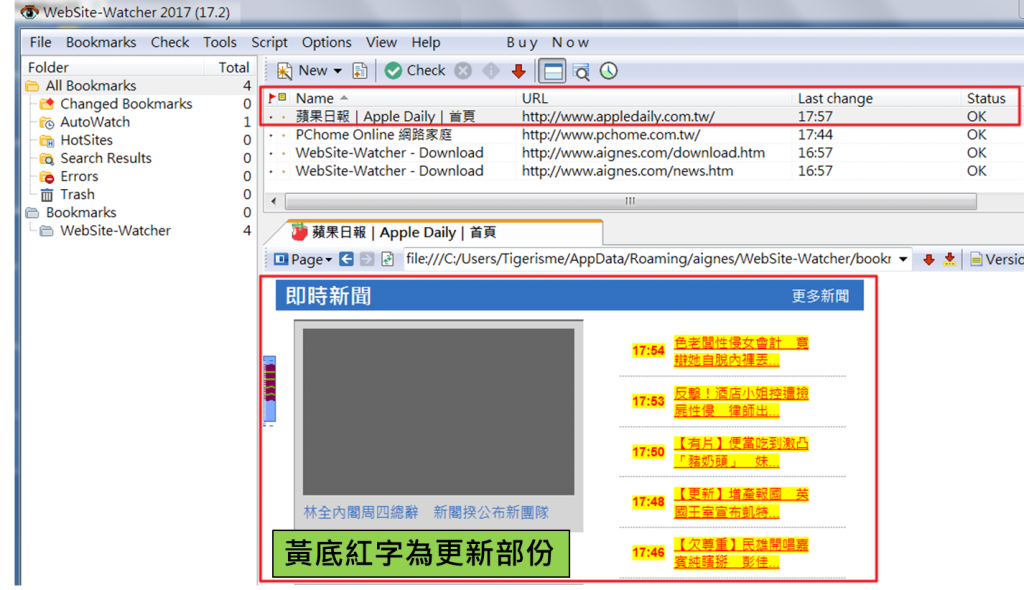Click the Changed Bookmarks folder icon
1024x590 pixels.
pyautogui.click(x=46, y=104)
